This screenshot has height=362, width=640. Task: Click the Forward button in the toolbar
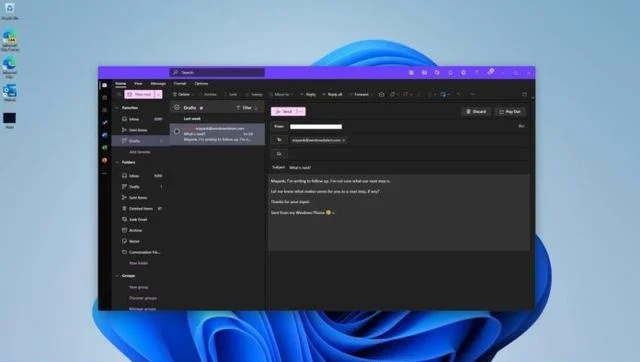coord(358,94)
